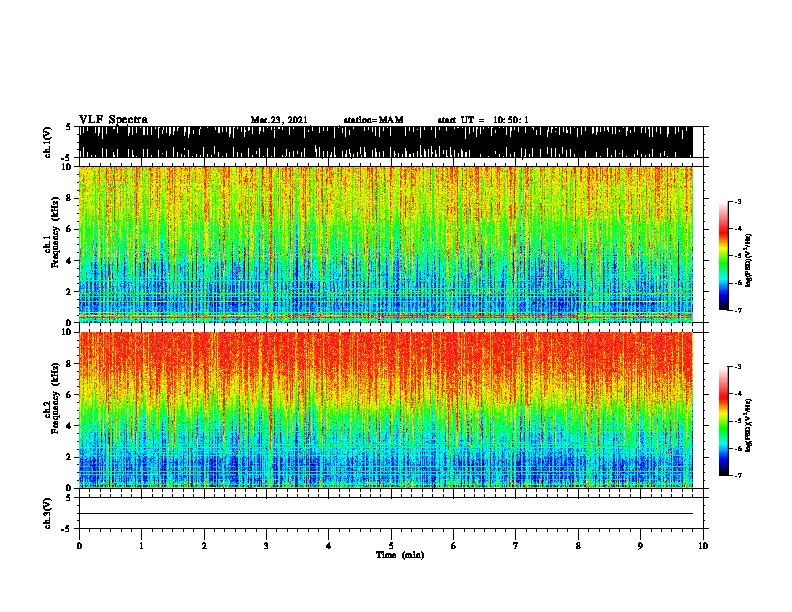The width and height of the screenshot is (792, 612).
Task: Click the "3" tick on the time axis
Action: (266, 546)
